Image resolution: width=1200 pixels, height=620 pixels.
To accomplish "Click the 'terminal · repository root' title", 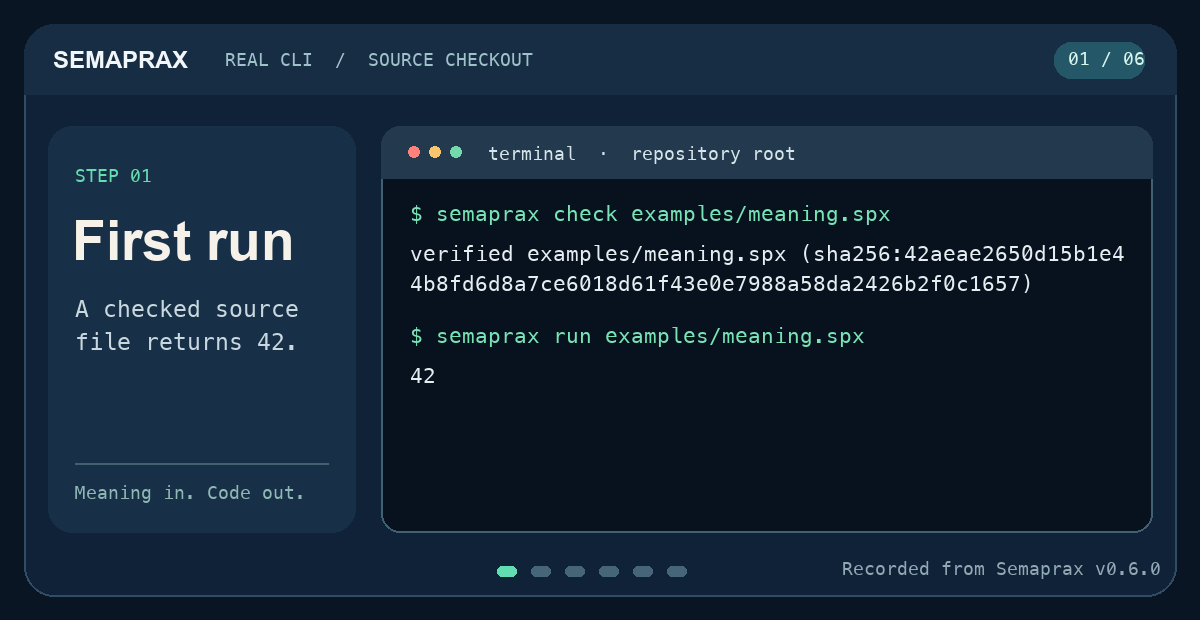I will [x=642, y=154].
